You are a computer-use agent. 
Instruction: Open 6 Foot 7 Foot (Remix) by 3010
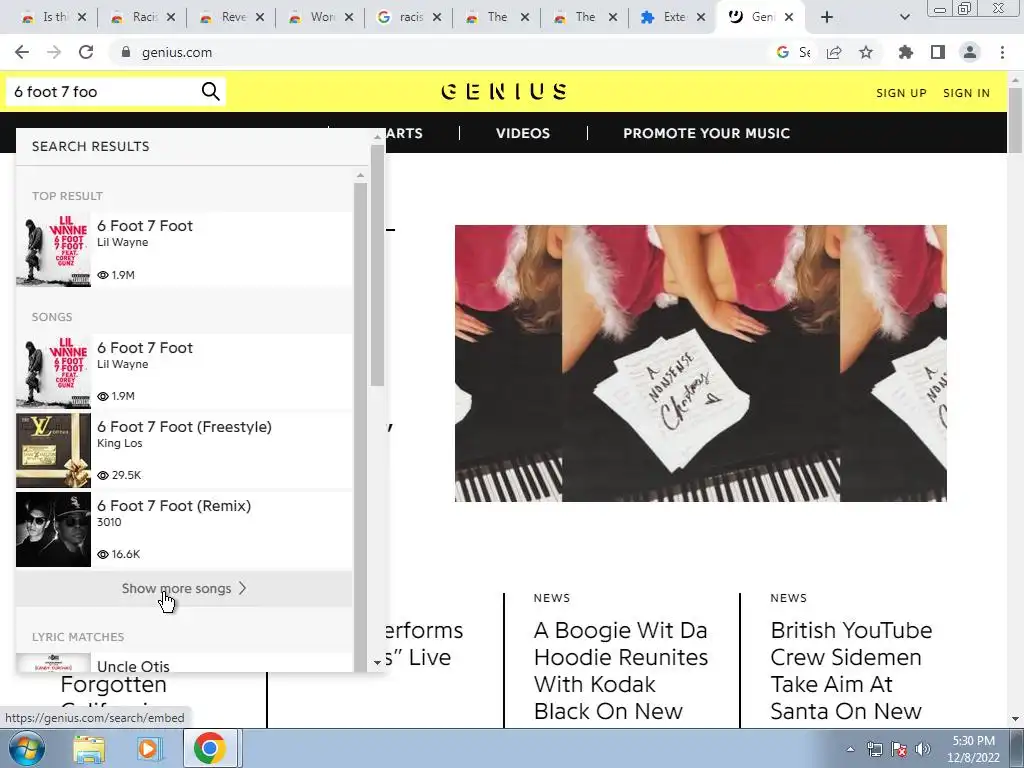[x=184, y=529]
